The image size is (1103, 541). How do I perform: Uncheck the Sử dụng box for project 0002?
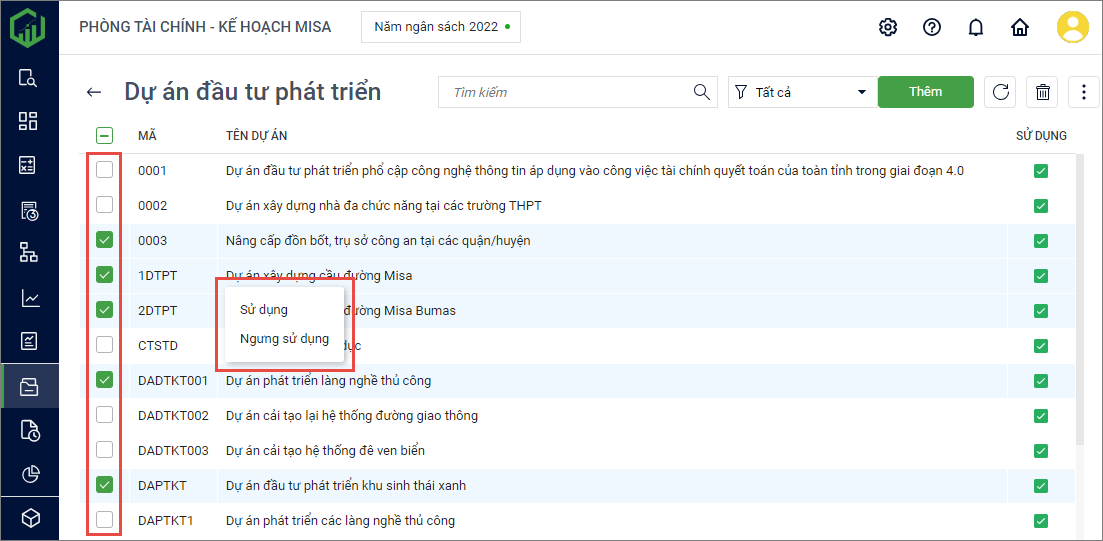point(1041,206)
